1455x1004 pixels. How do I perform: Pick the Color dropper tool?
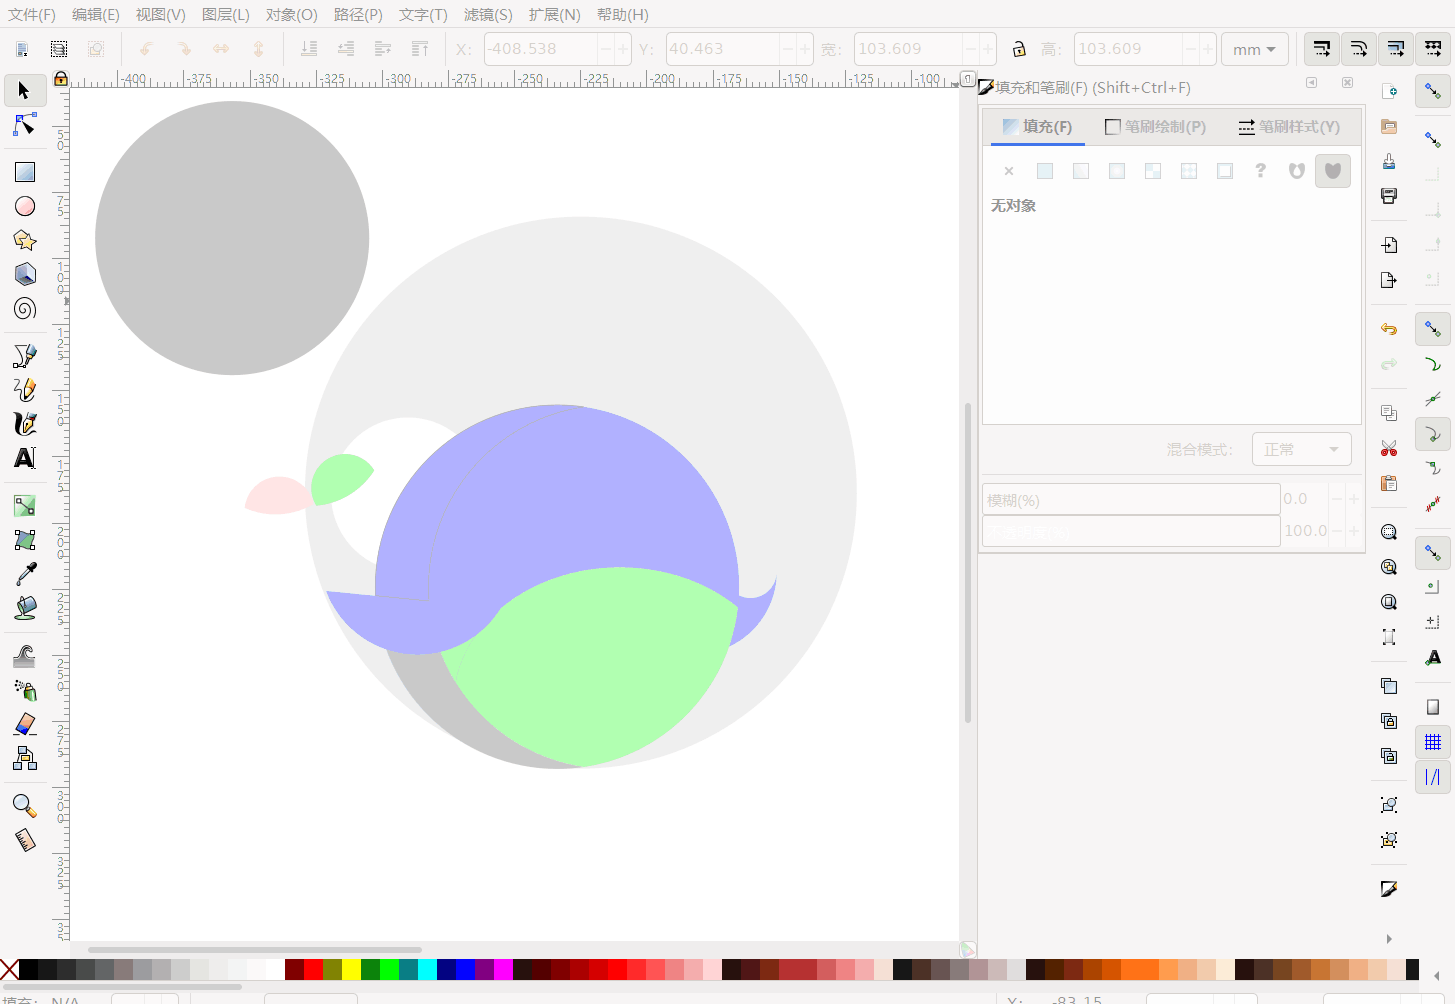25,574
